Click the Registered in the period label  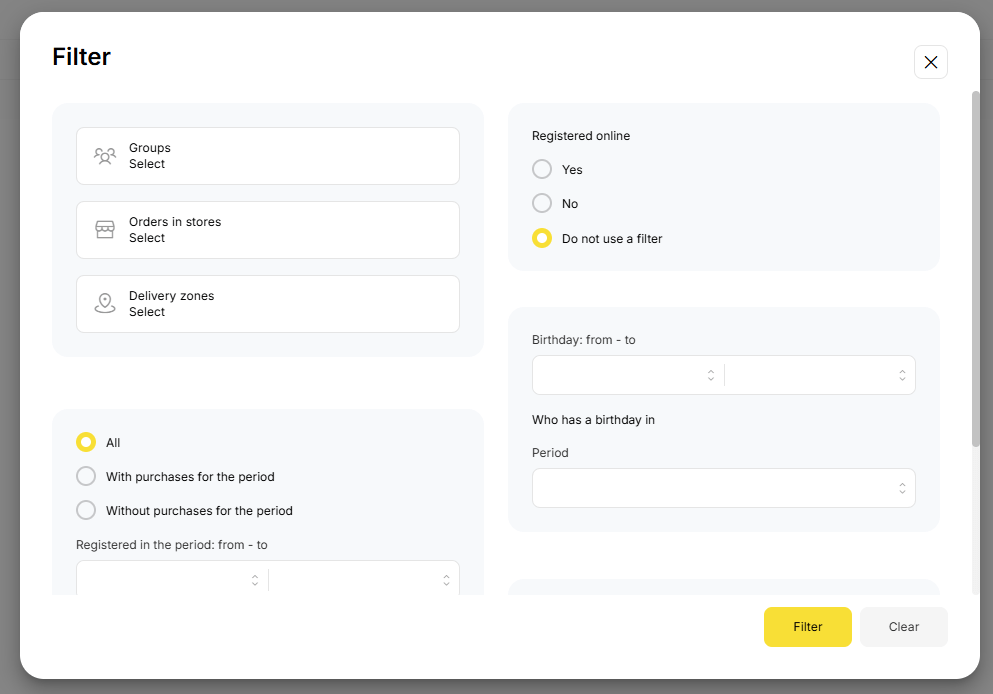click(x=172, y=545)
